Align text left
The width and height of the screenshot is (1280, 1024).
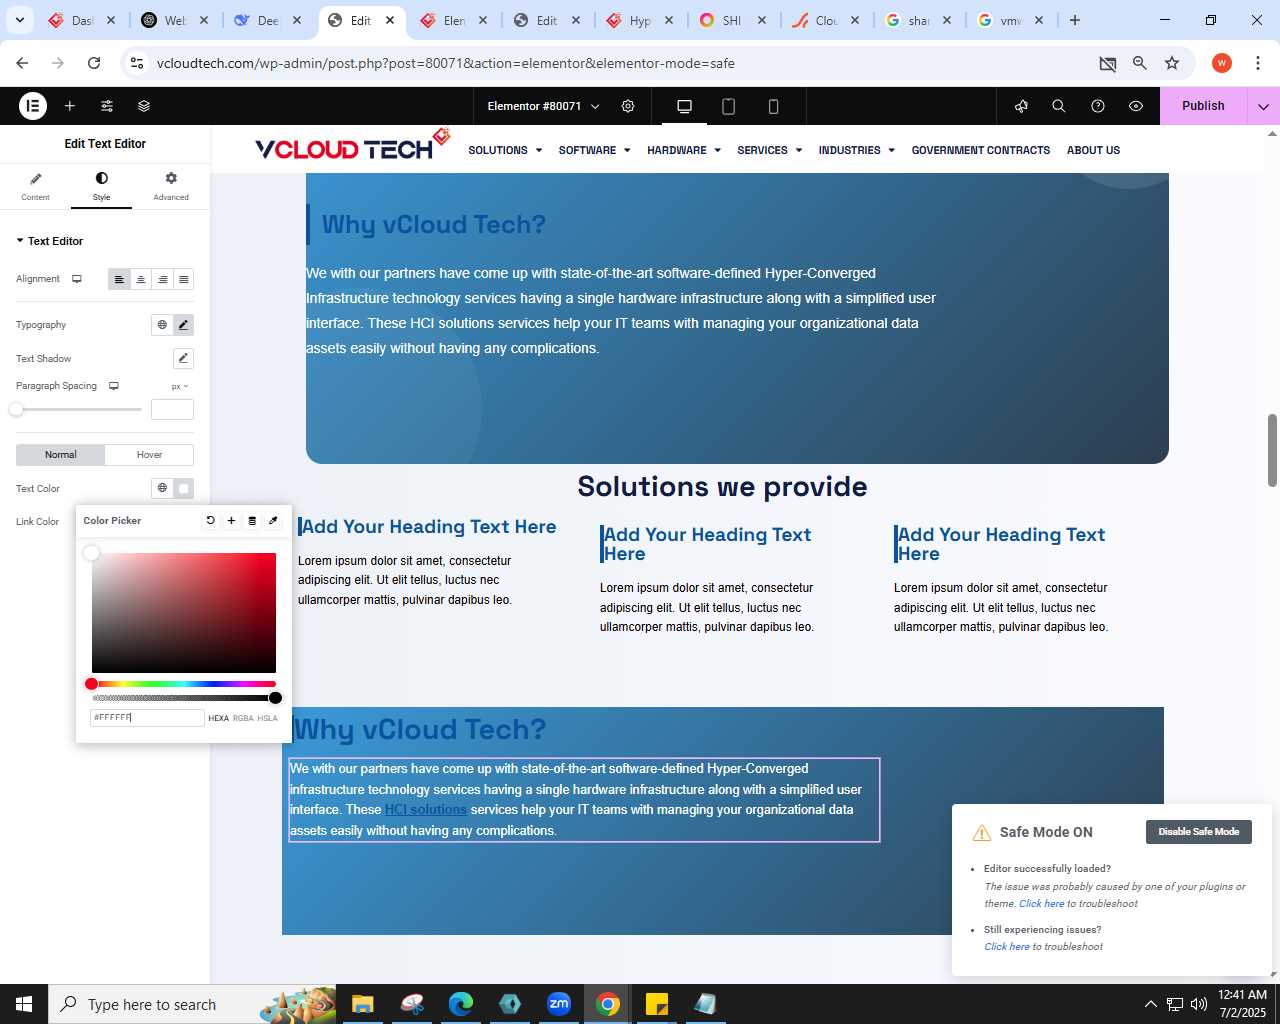pos(119,279)
